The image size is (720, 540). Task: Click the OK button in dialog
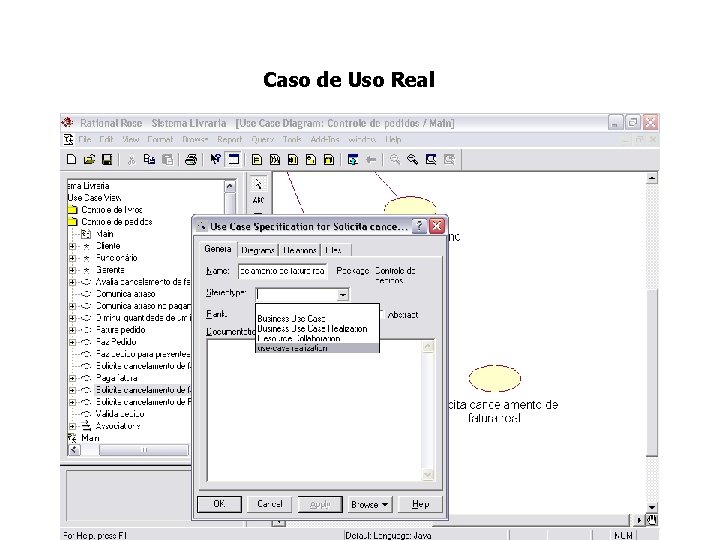click(x=219, y=504)
